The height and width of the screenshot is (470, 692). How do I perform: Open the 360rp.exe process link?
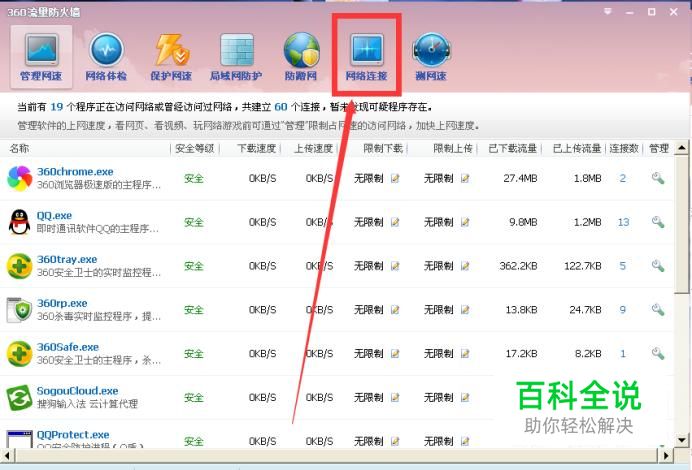(x=62, y=303)
